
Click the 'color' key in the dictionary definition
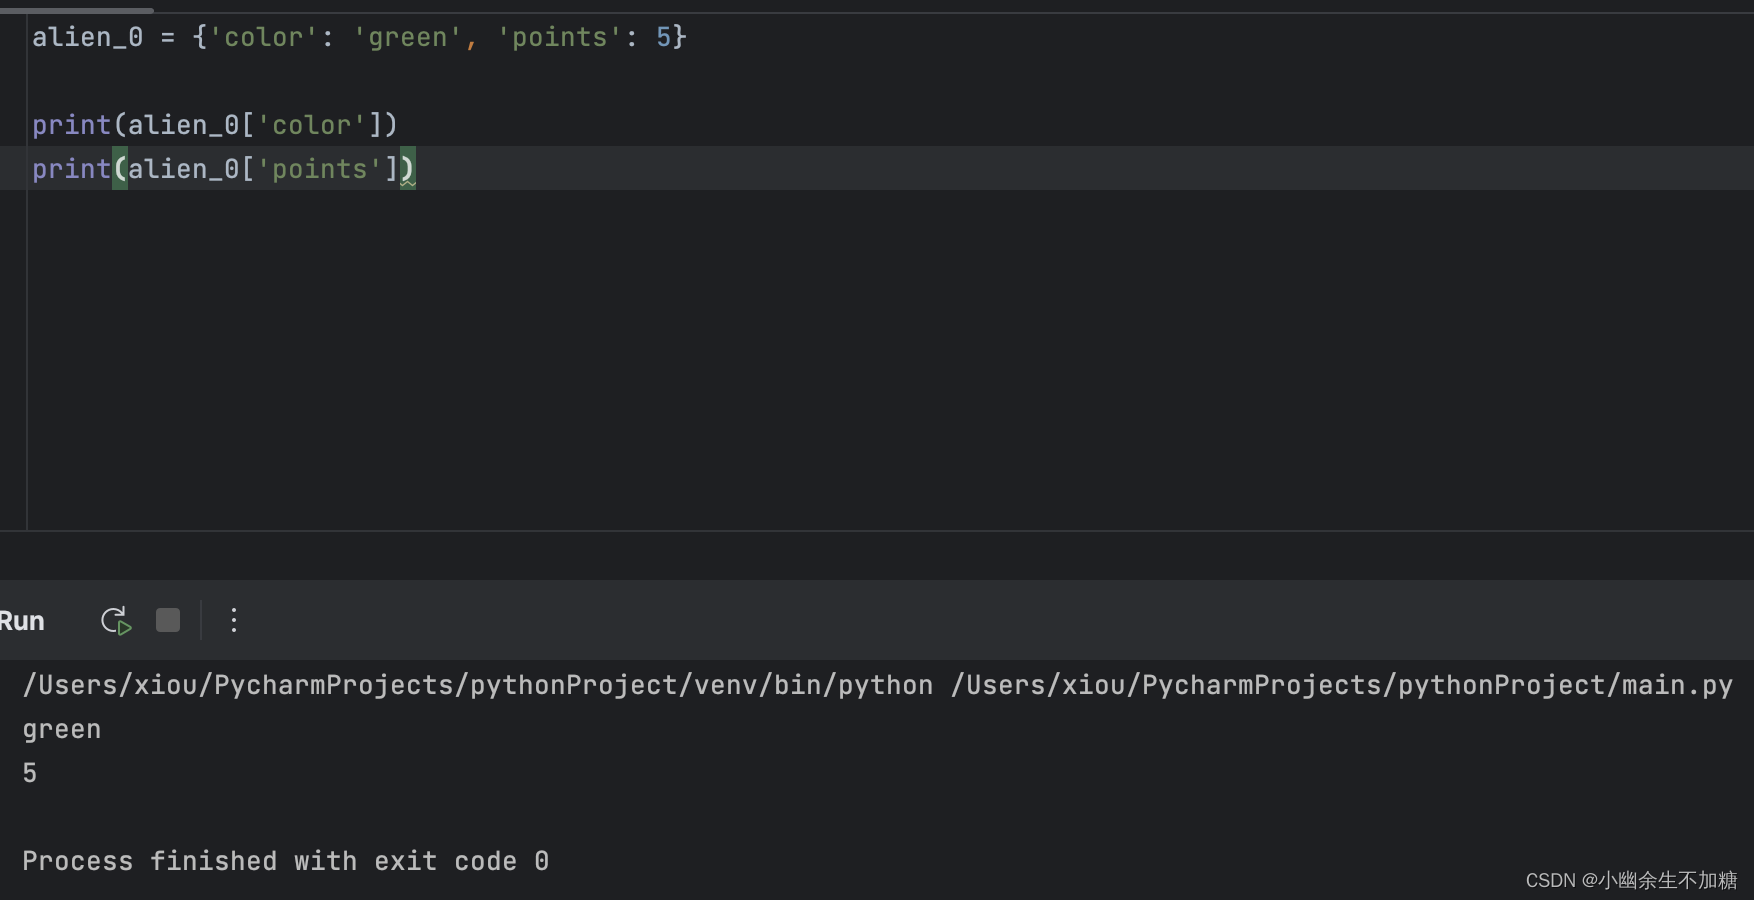263,37
